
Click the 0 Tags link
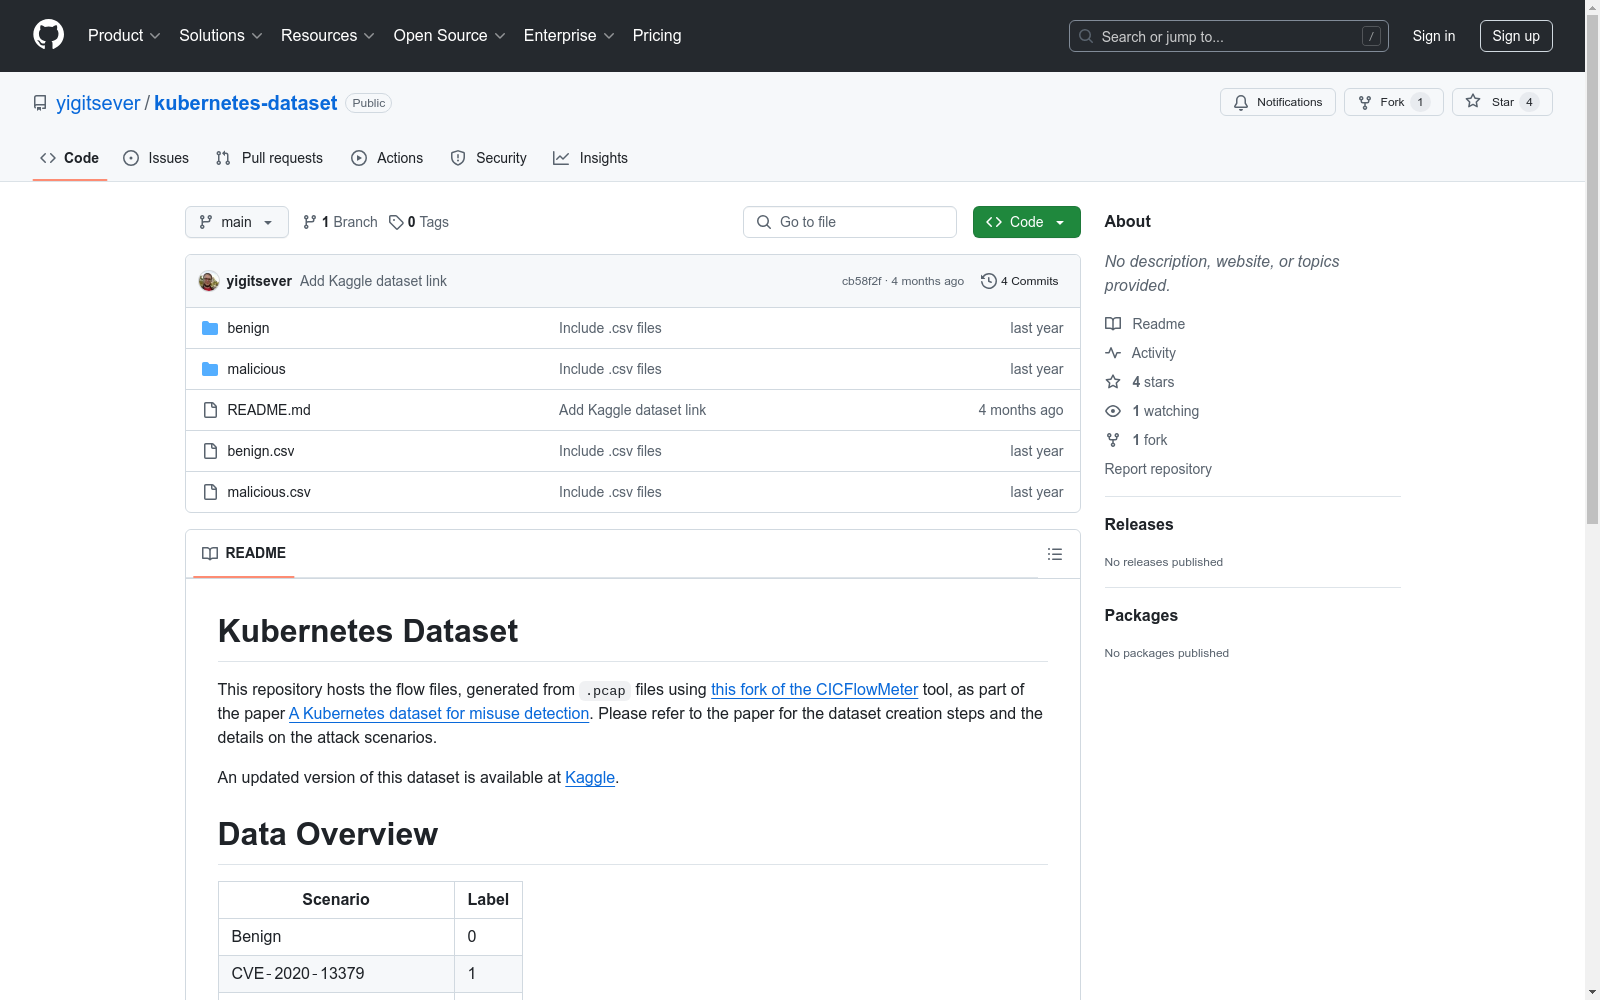click(419, 222)
